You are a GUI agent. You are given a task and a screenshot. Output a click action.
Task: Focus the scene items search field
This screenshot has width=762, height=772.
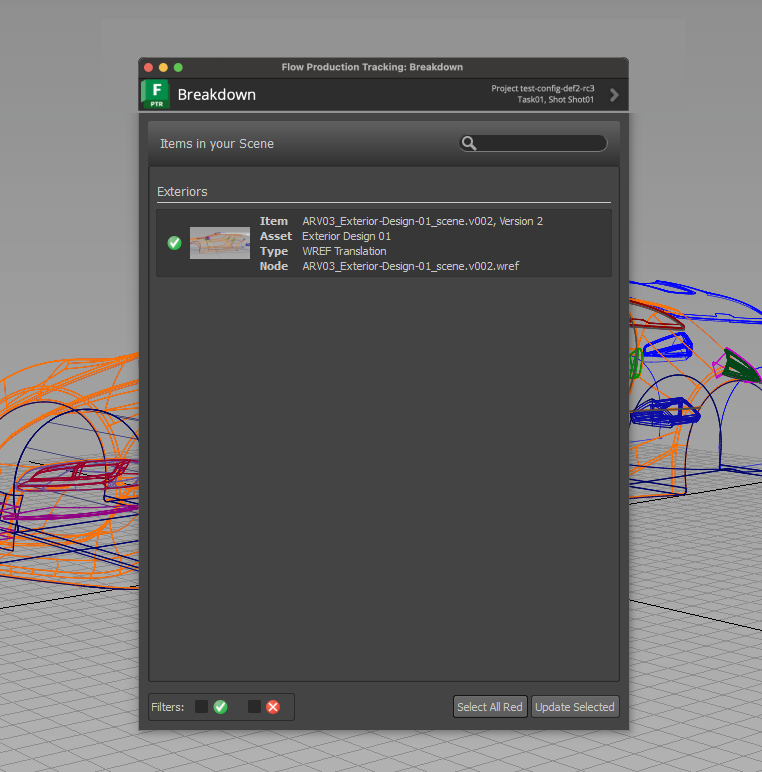pos(533,143)
